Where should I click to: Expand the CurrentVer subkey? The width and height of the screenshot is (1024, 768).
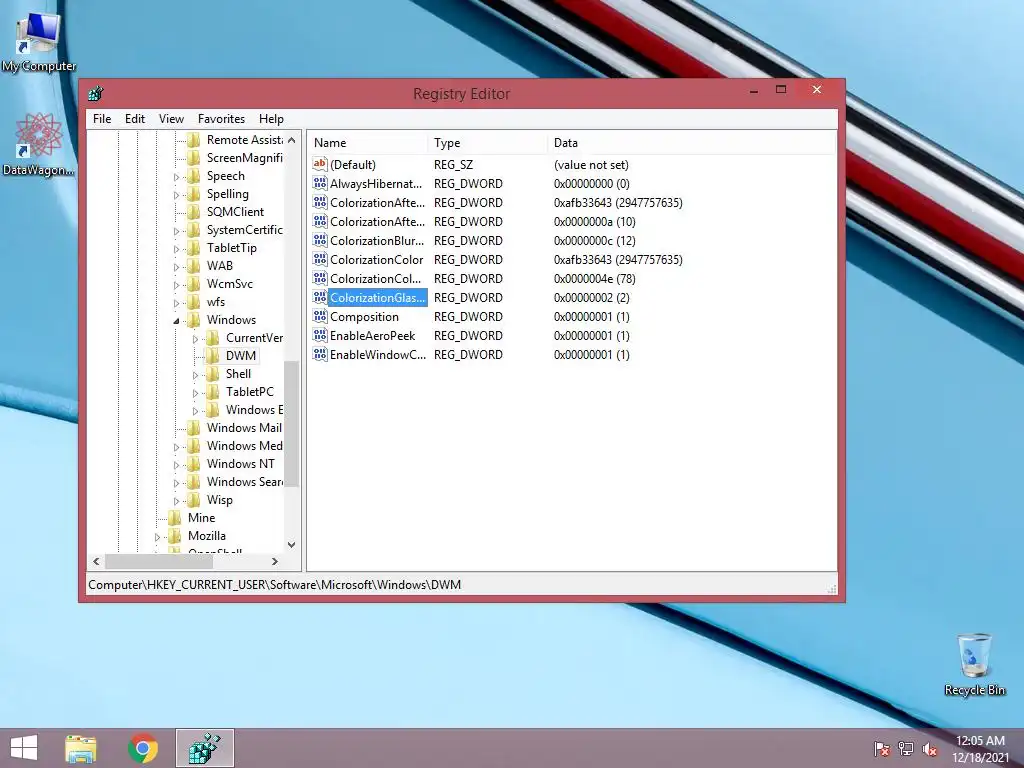click(195, 339)
